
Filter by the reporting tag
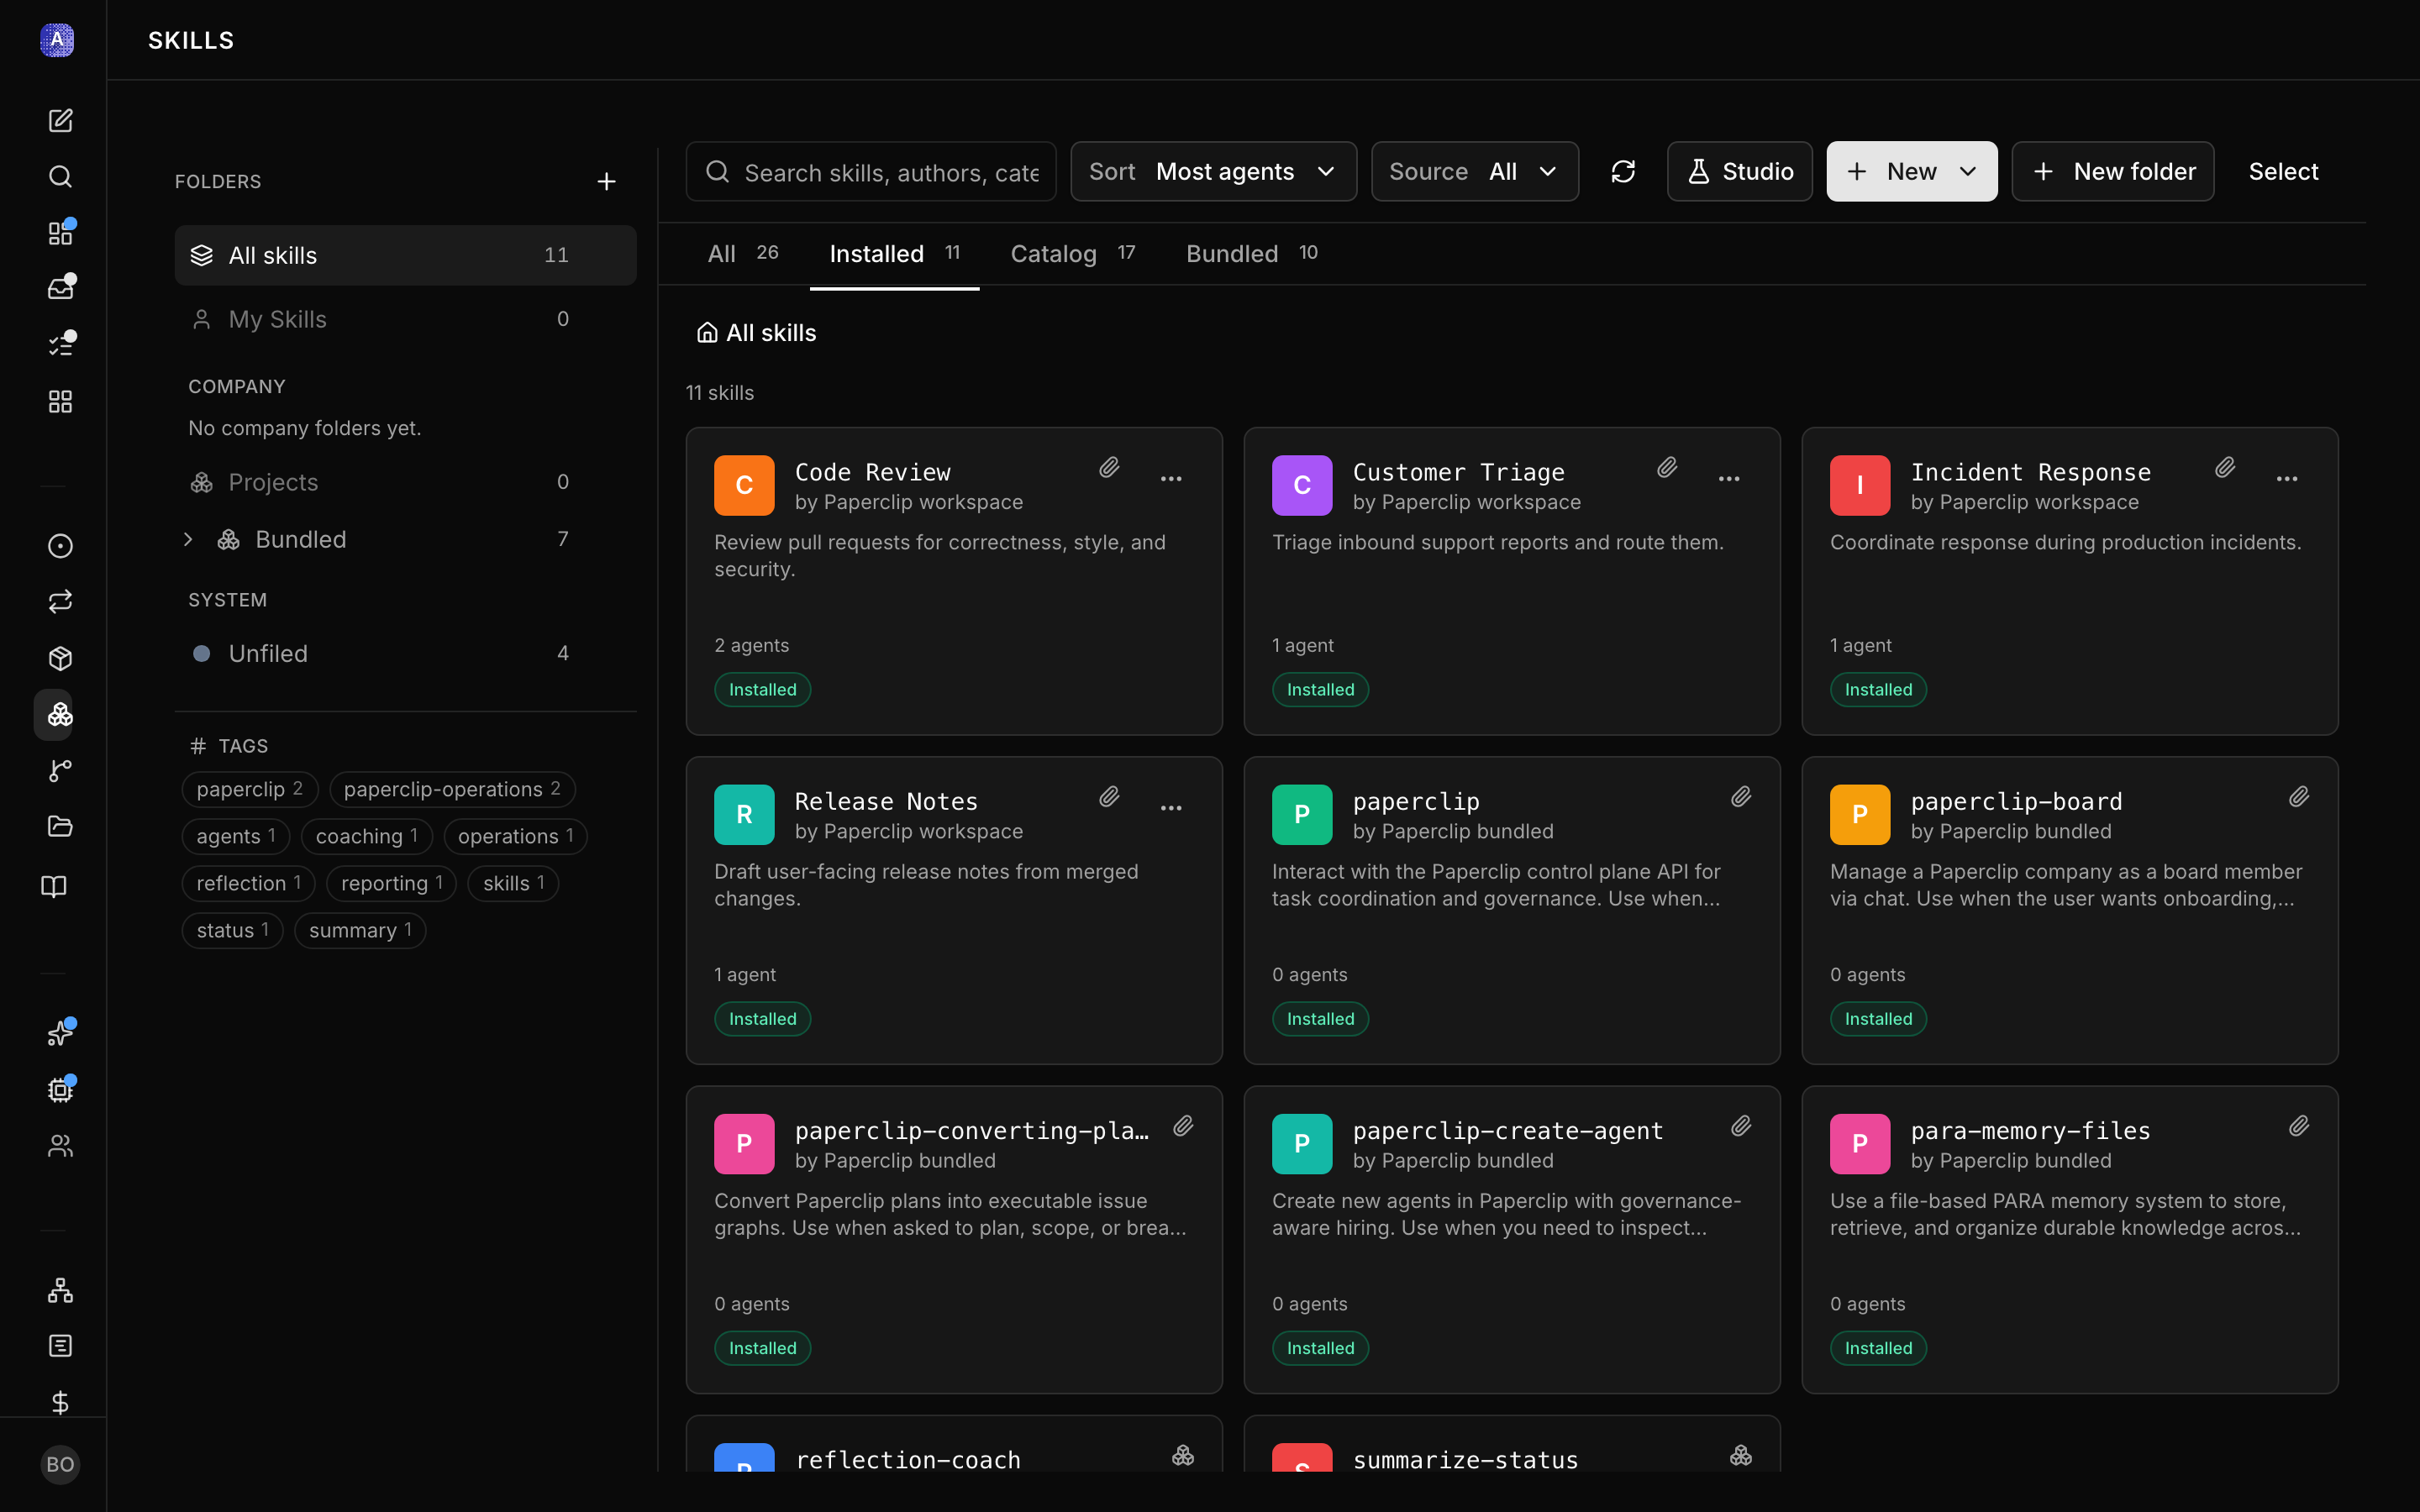(x=391, y=883)
